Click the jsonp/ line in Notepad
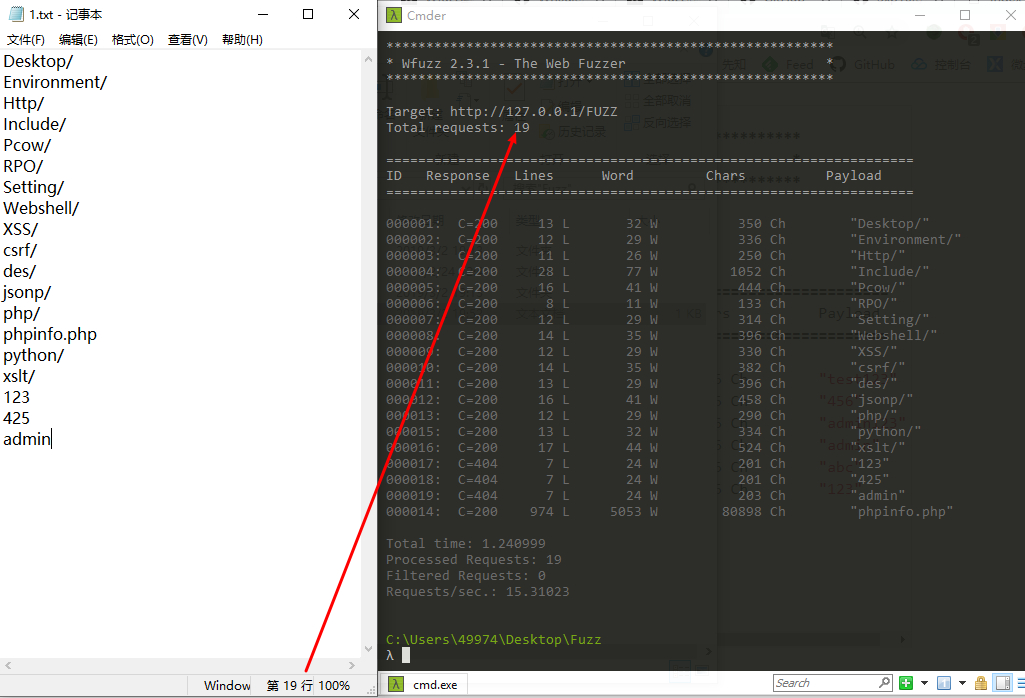The height and width of the screenshot is (698, 1025). click(27, 292)
